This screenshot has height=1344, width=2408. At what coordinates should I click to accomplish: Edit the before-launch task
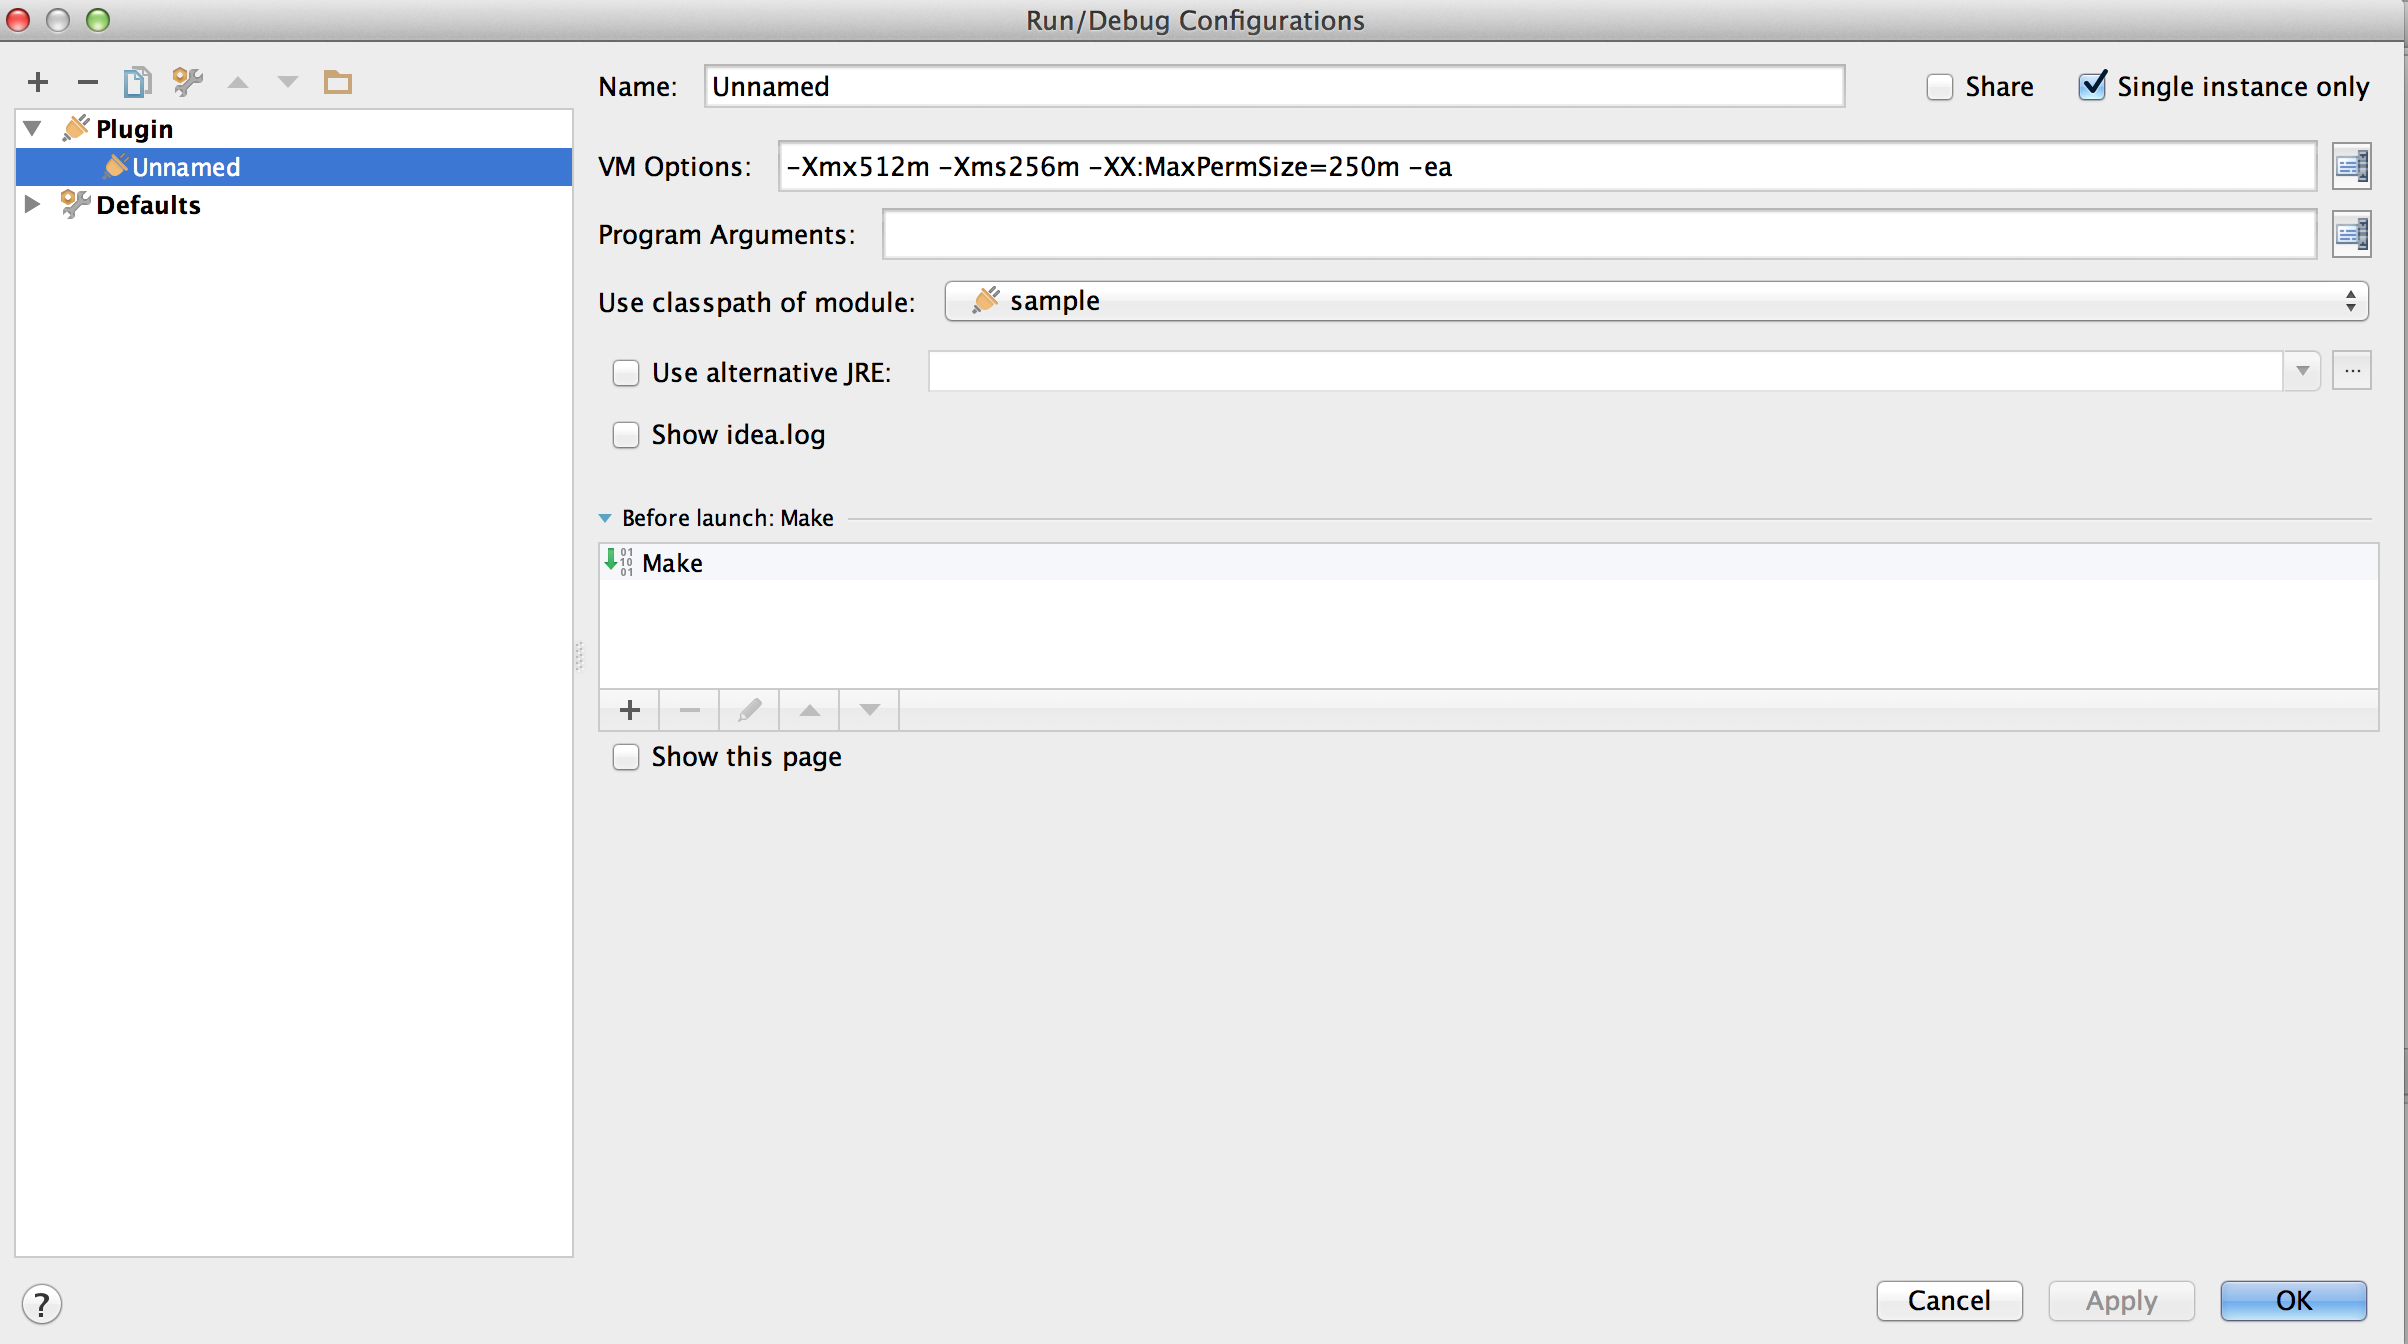(750, 710)
